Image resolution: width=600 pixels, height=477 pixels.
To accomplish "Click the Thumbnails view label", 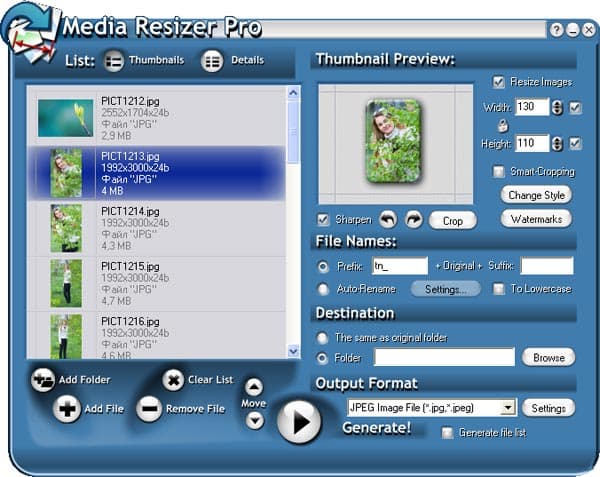I will 157,60.
